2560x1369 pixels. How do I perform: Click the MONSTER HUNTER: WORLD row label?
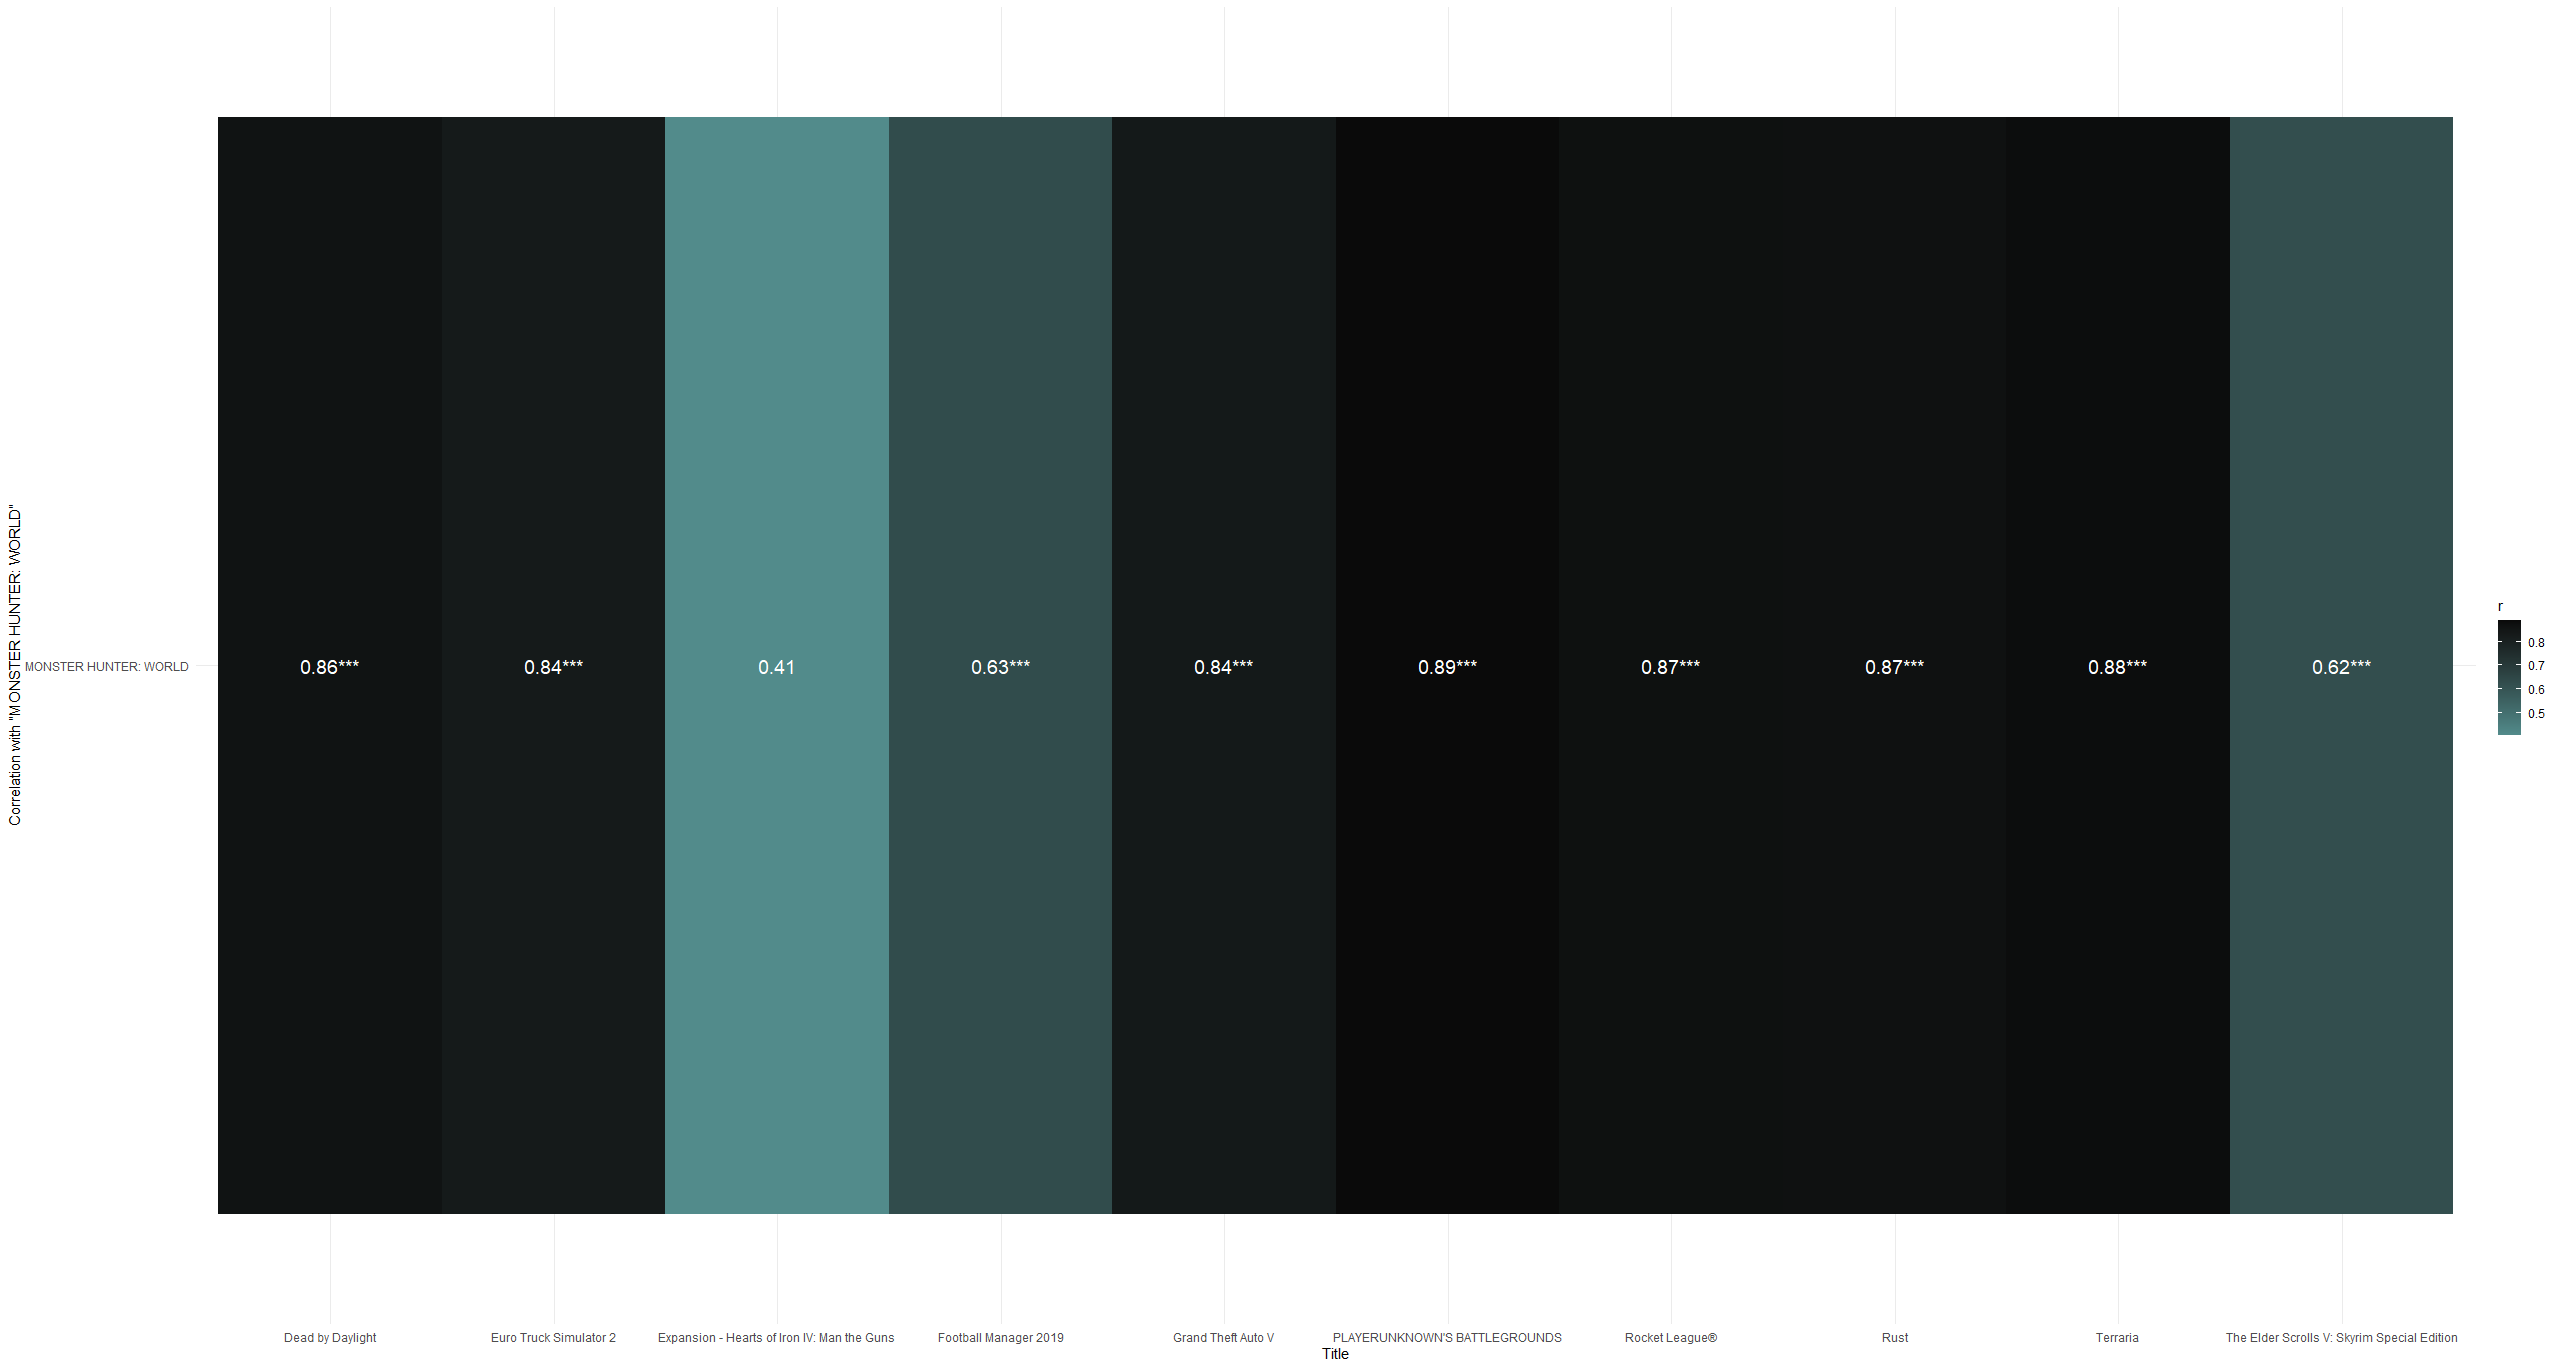(106, 667)
